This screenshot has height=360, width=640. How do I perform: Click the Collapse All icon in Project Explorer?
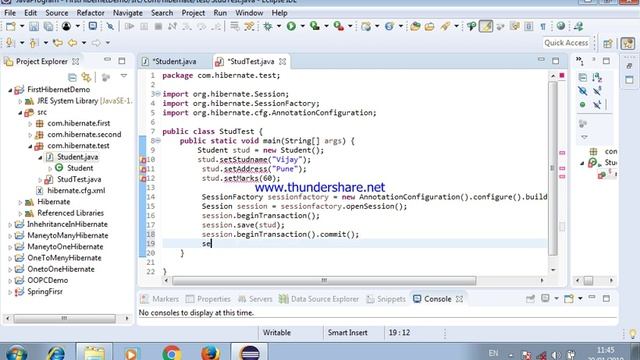tap(72, 77)
